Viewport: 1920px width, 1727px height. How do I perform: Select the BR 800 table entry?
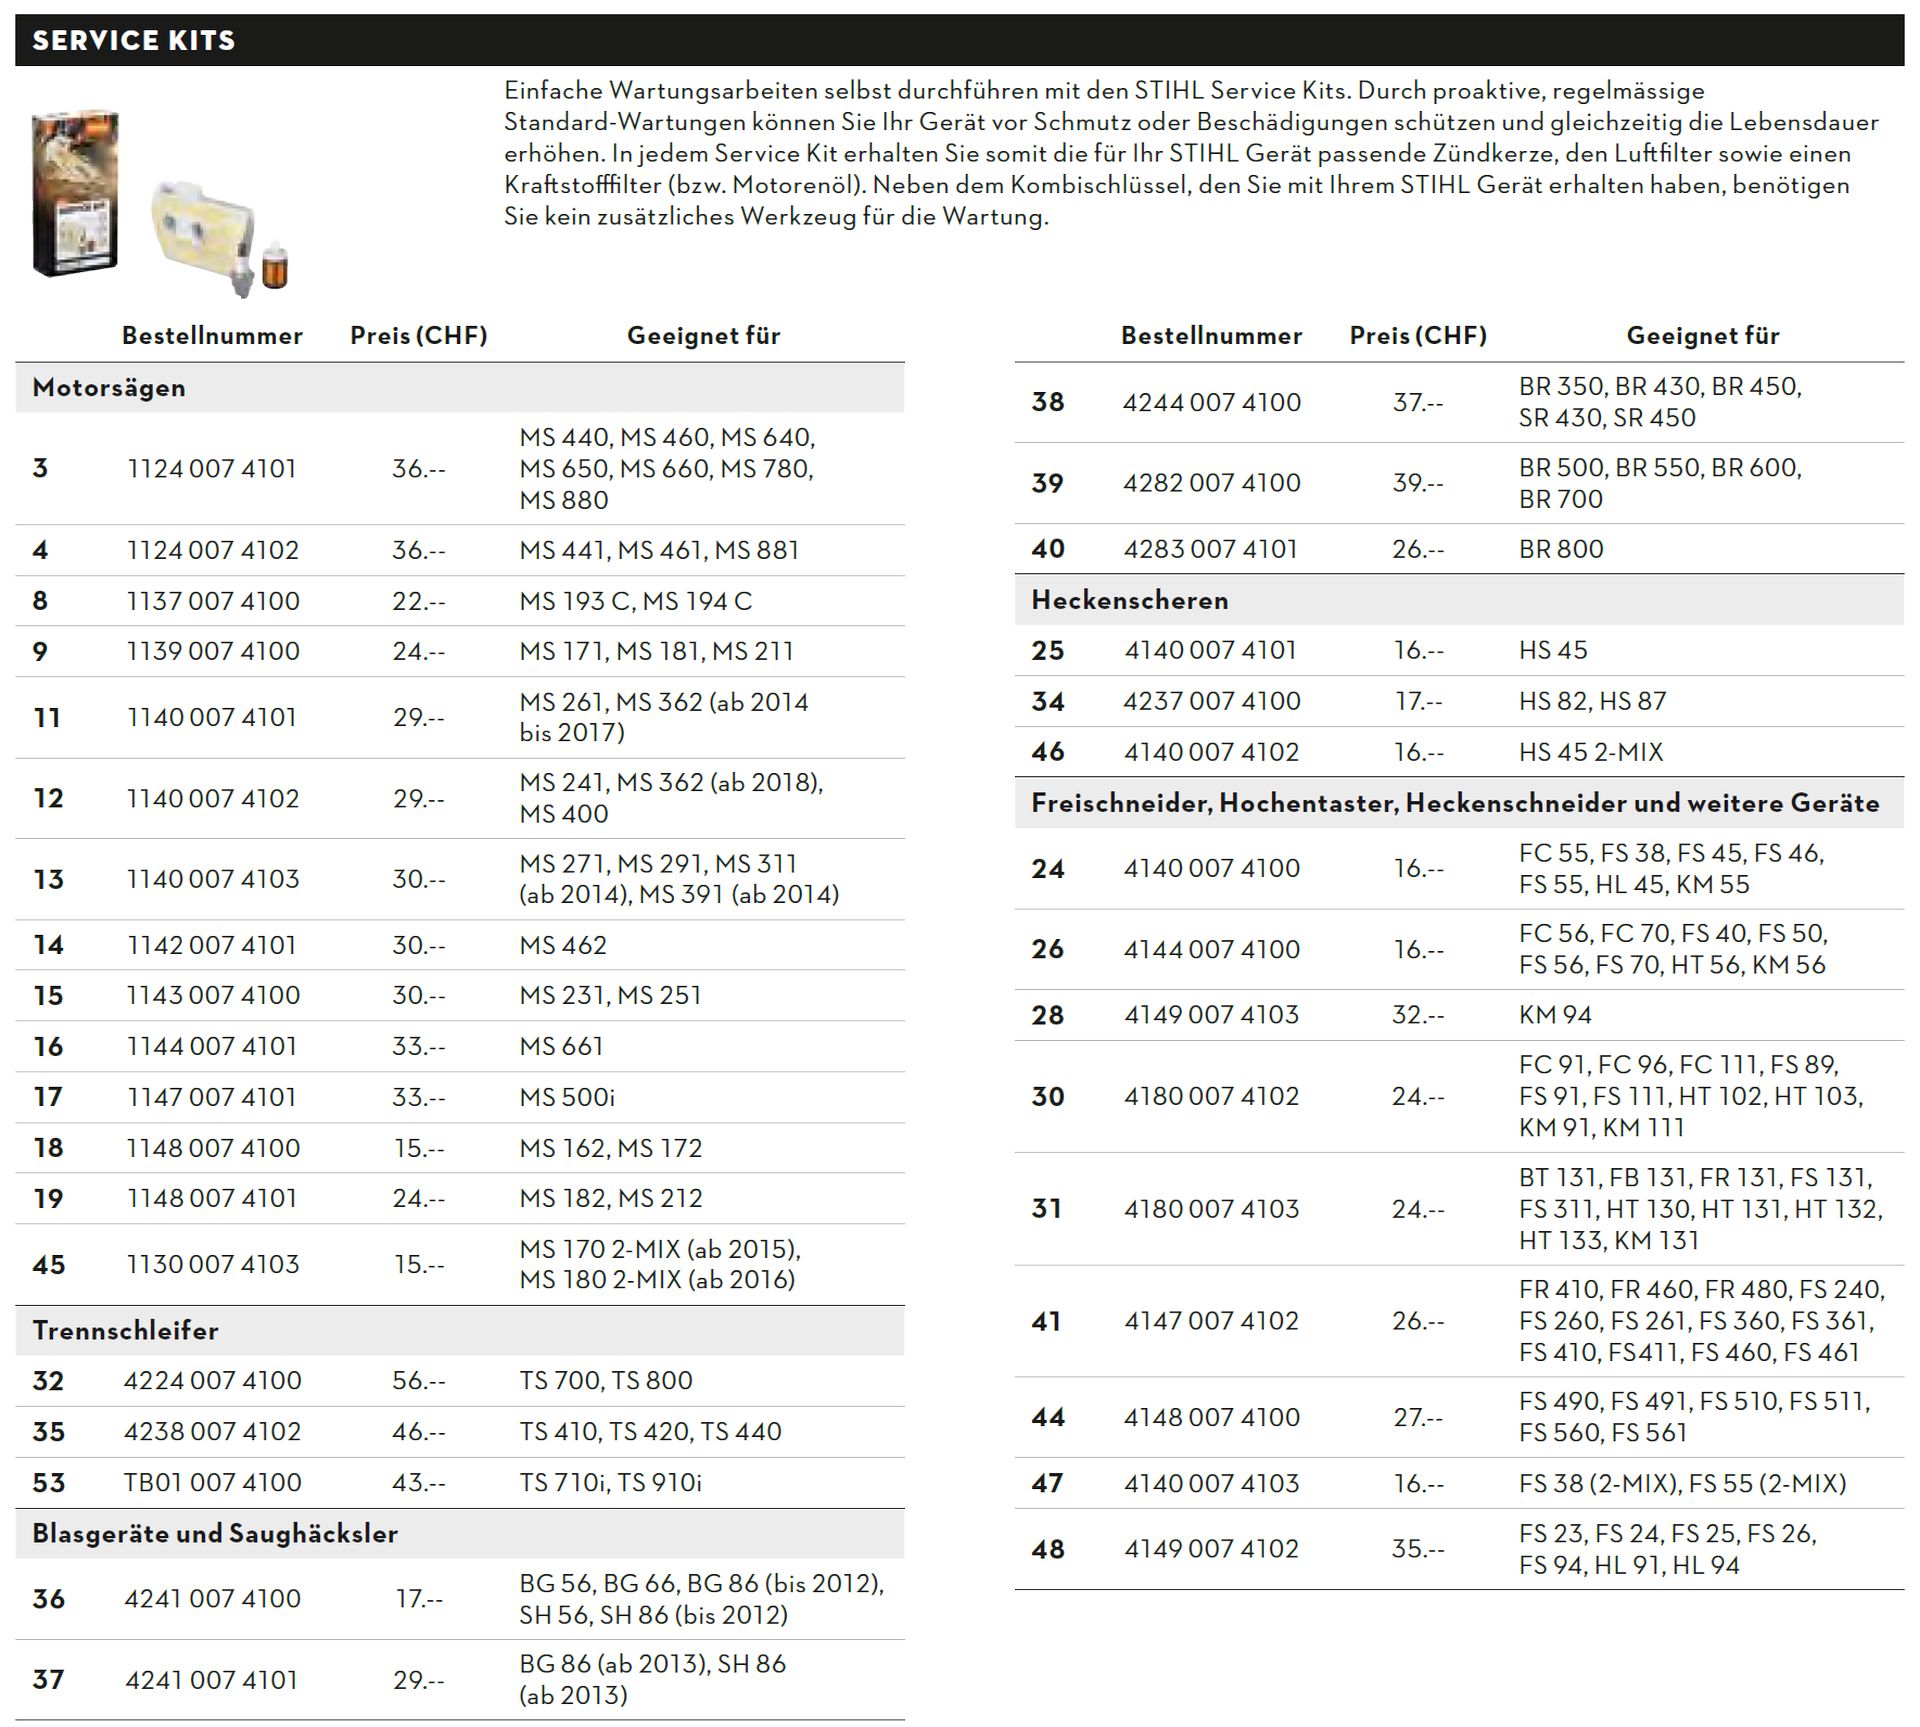click(1561, 549)
